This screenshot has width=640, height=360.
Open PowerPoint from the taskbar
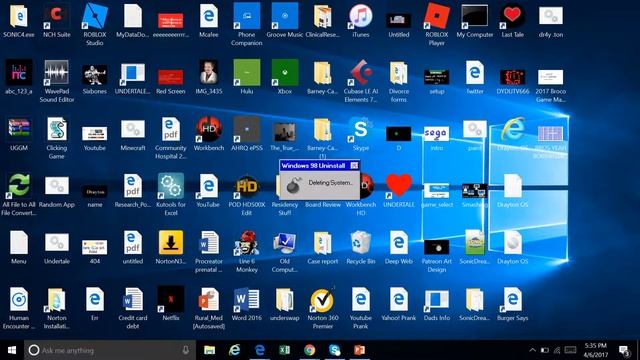(360, 350)
